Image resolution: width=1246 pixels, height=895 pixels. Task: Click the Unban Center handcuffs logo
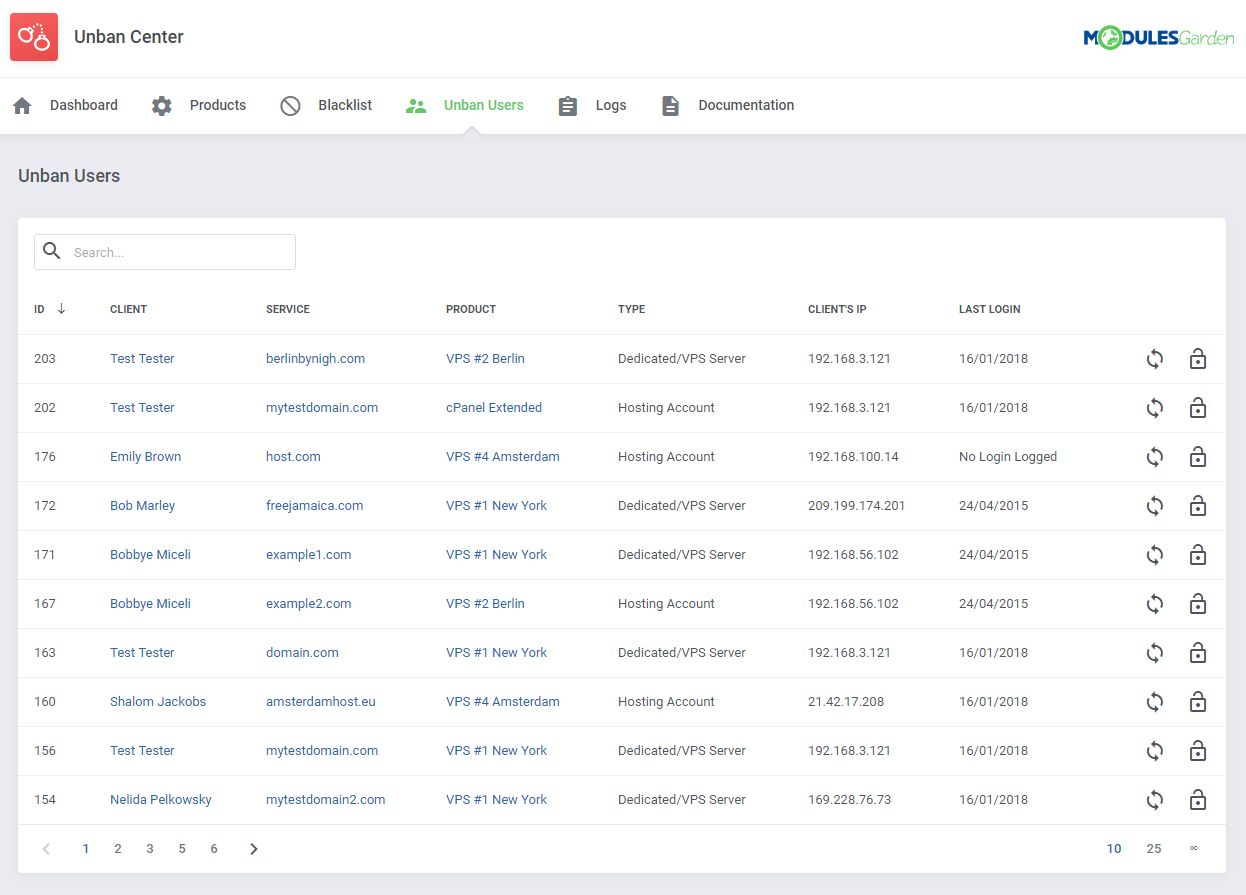[x=34, y=37]
